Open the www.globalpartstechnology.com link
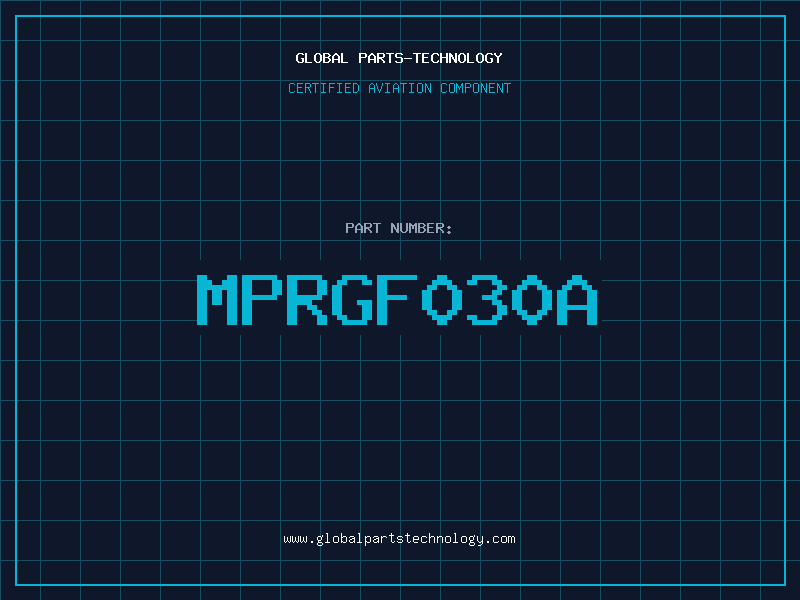The height and width of the screenshot is (600, 800). pyautogui.click(x=399, y=539)
